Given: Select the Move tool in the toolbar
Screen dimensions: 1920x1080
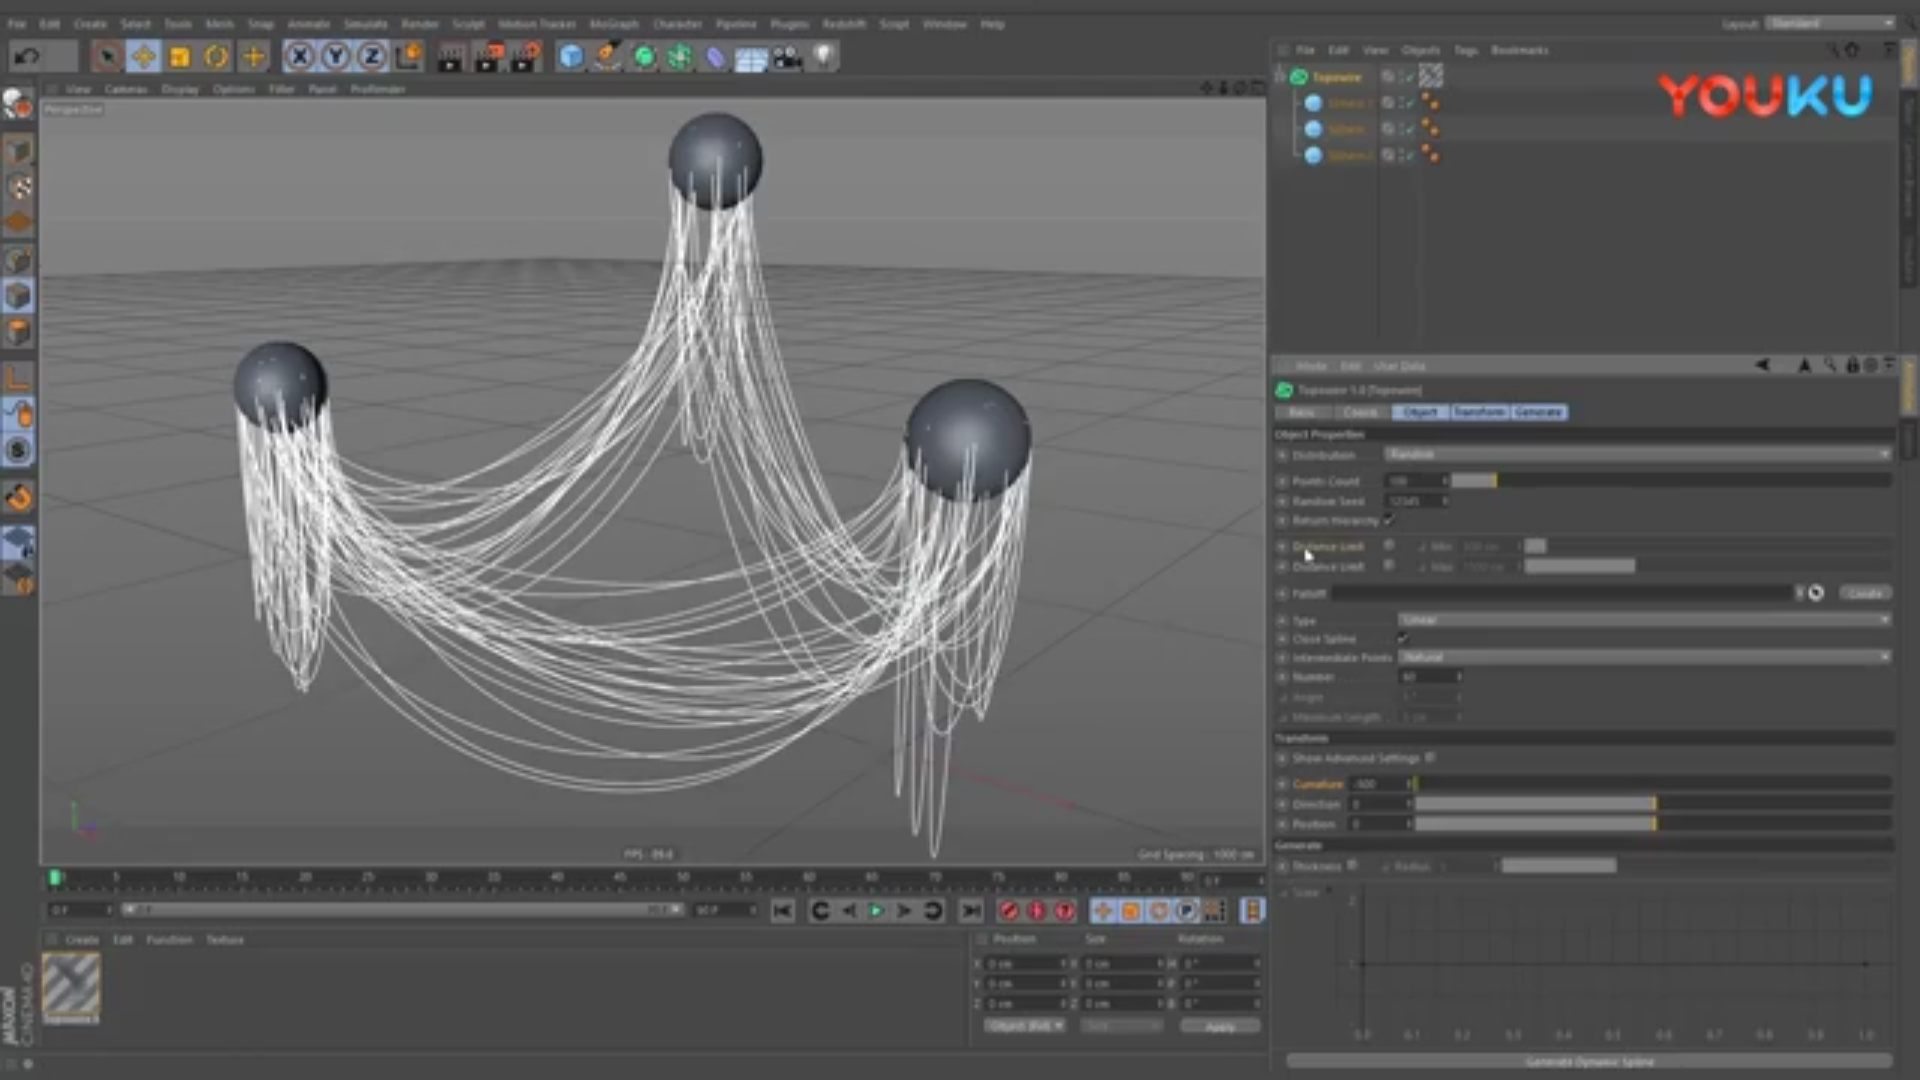Looking at the screenshot, I should point(143,57).
